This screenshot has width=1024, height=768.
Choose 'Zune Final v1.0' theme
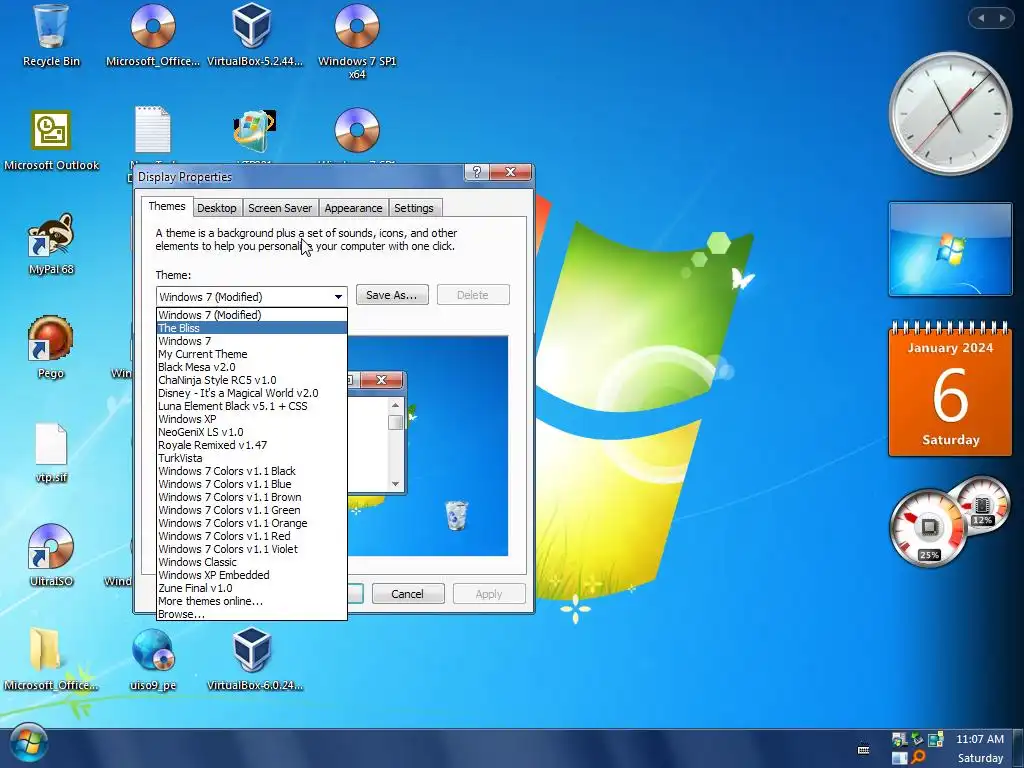click(251, 588)
